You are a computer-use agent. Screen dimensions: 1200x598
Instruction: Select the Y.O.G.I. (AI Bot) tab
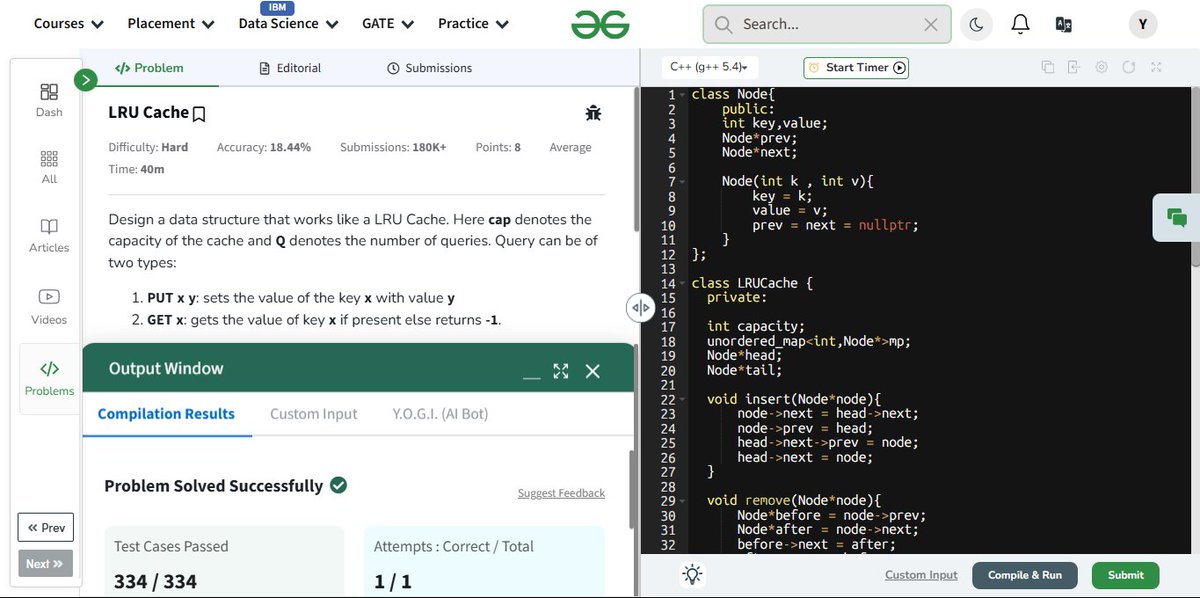440,414
